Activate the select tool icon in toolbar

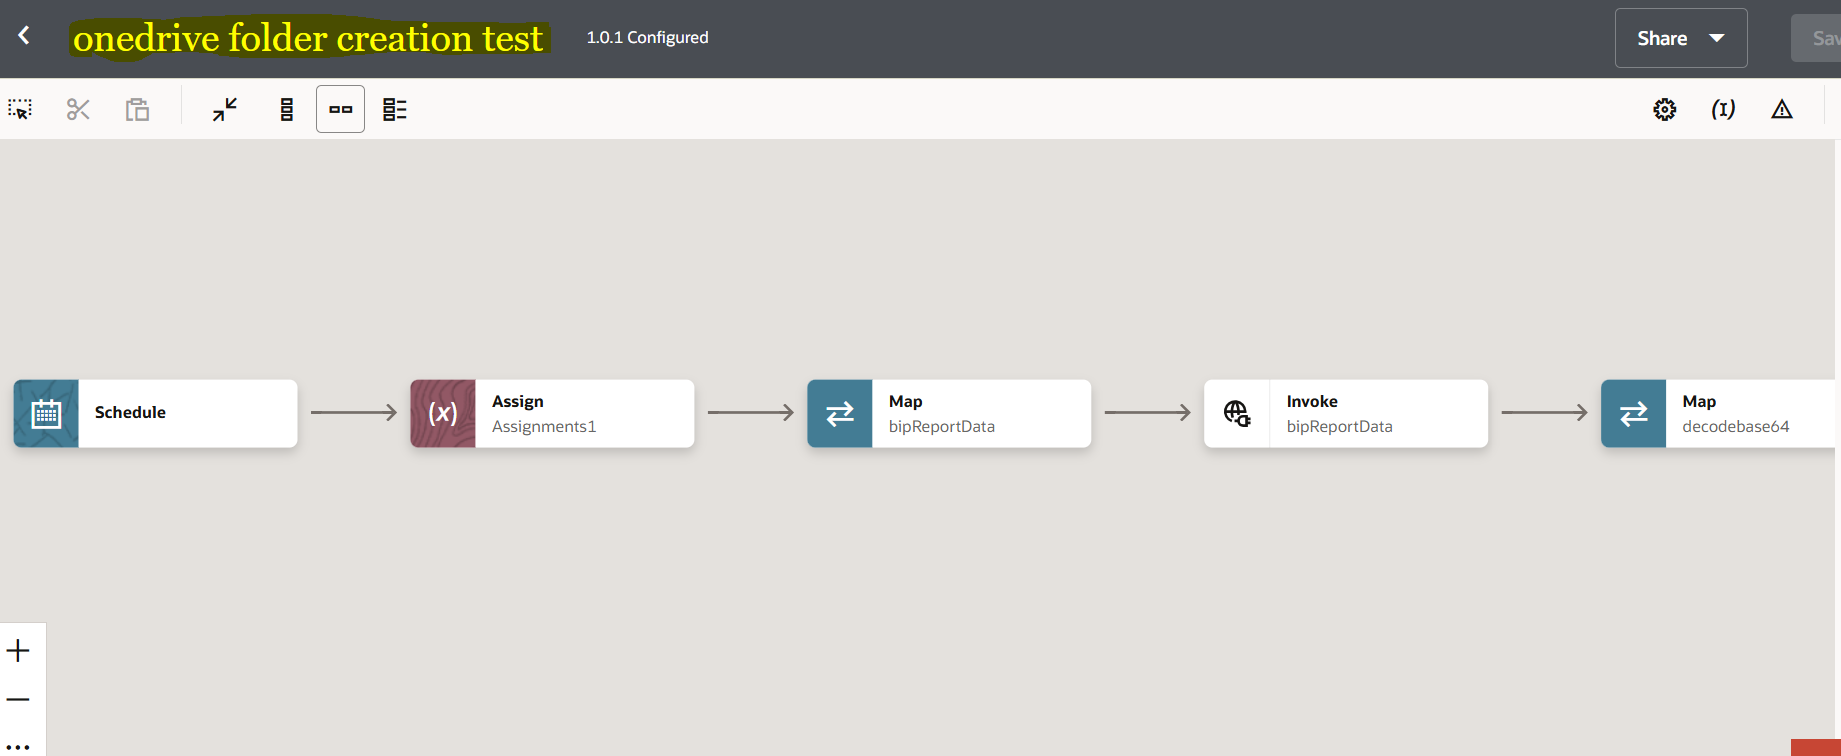pyautogui.click(x=20, y=109)
